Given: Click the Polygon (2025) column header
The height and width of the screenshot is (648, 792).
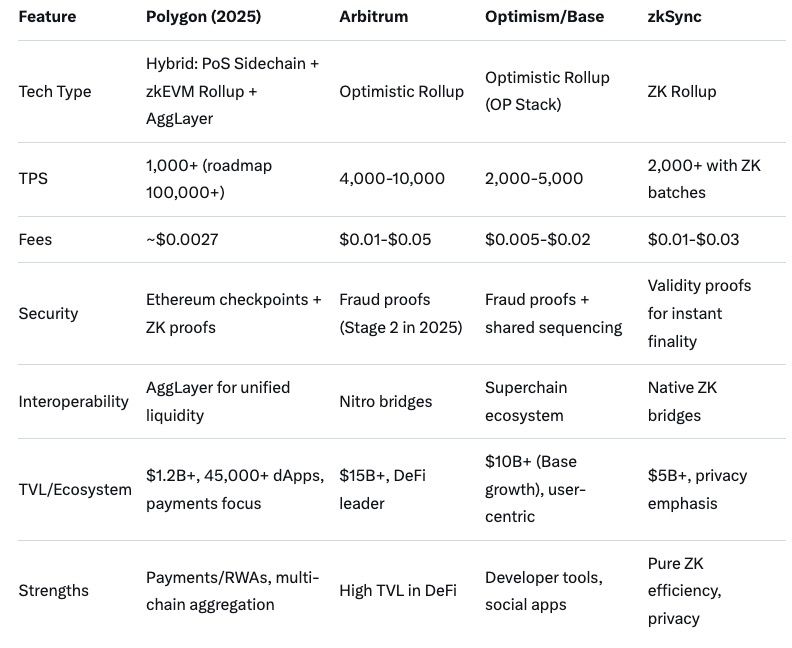Looking at the screenshot, I should coord(204,17).
